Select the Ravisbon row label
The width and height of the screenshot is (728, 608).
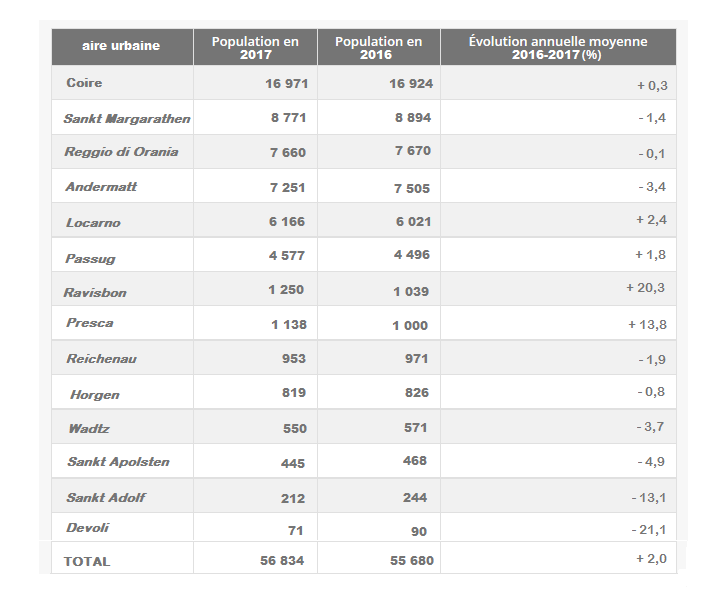pyautogui.click(x=95, y=293)
